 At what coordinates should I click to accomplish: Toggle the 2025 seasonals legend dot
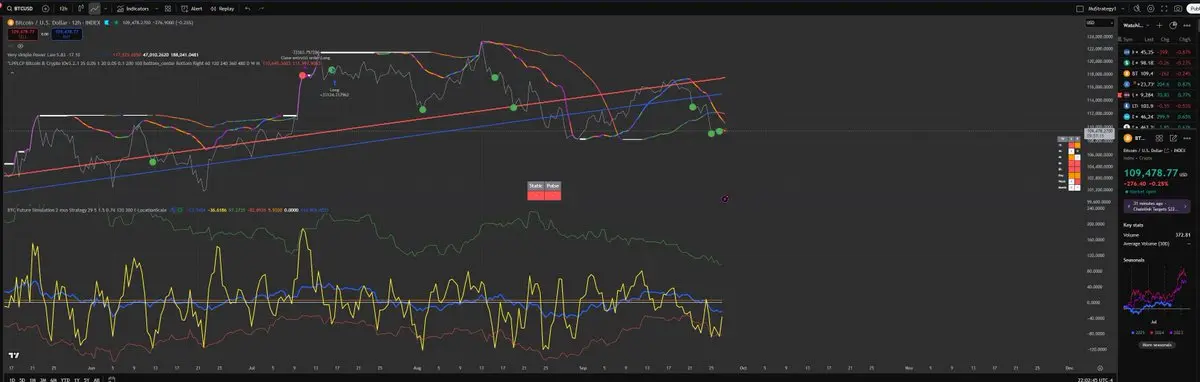(1133, 332)
